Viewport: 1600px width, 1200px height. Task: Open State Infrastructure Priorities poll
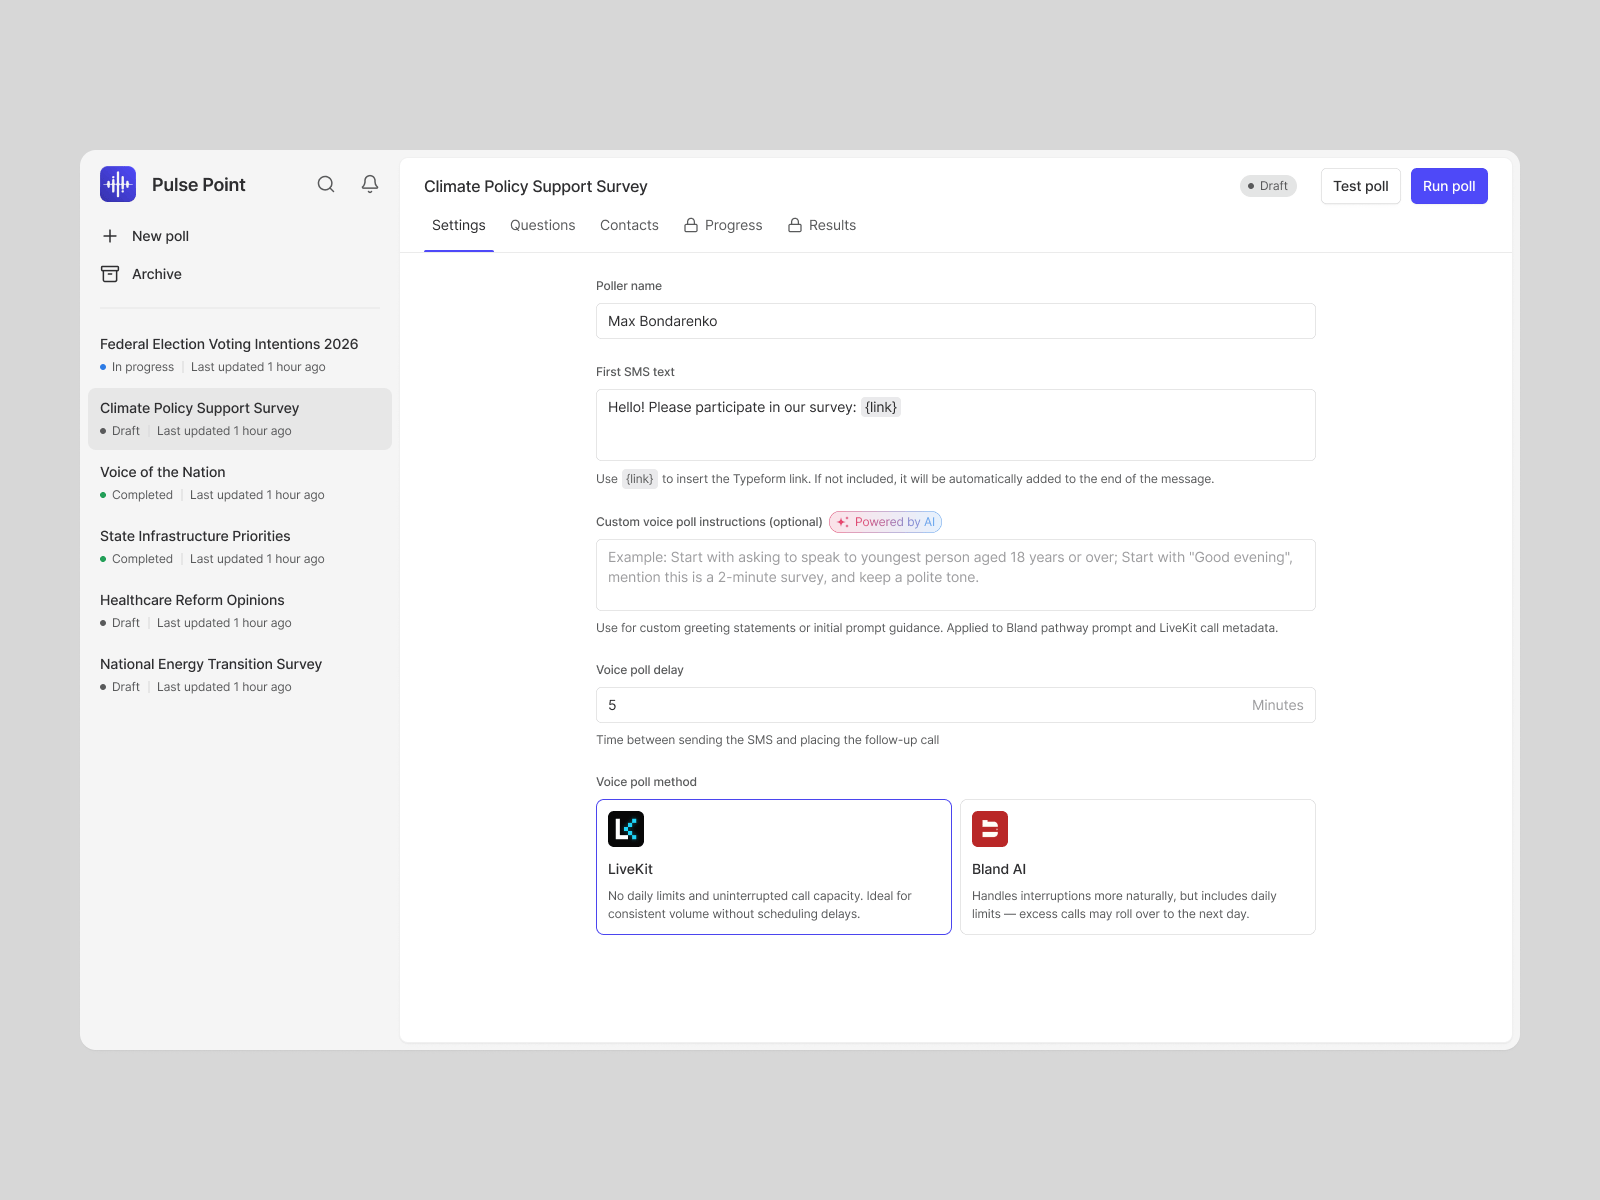(x=240, y=547)
